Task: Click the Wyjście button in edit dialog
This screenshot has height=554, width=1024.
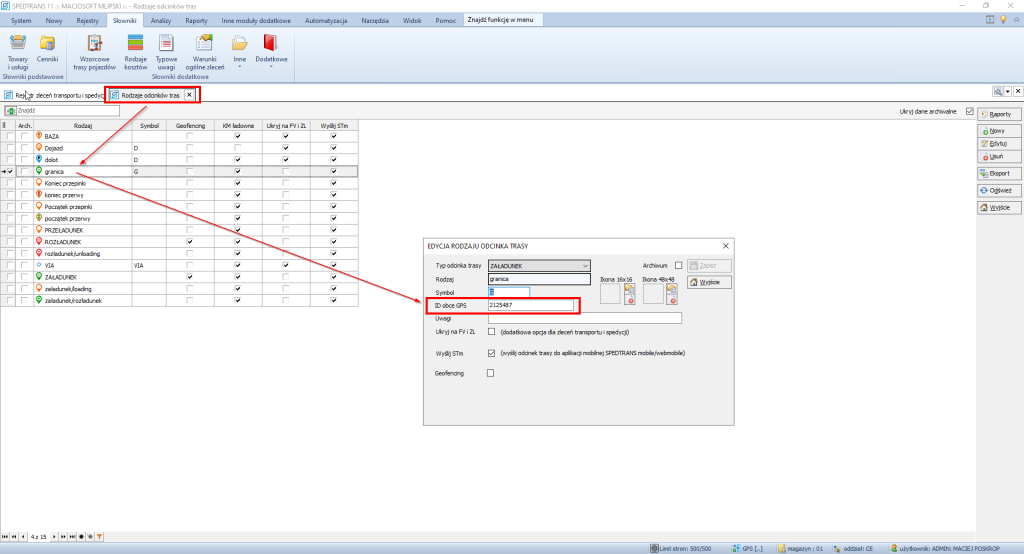Action: pos(710,282)
